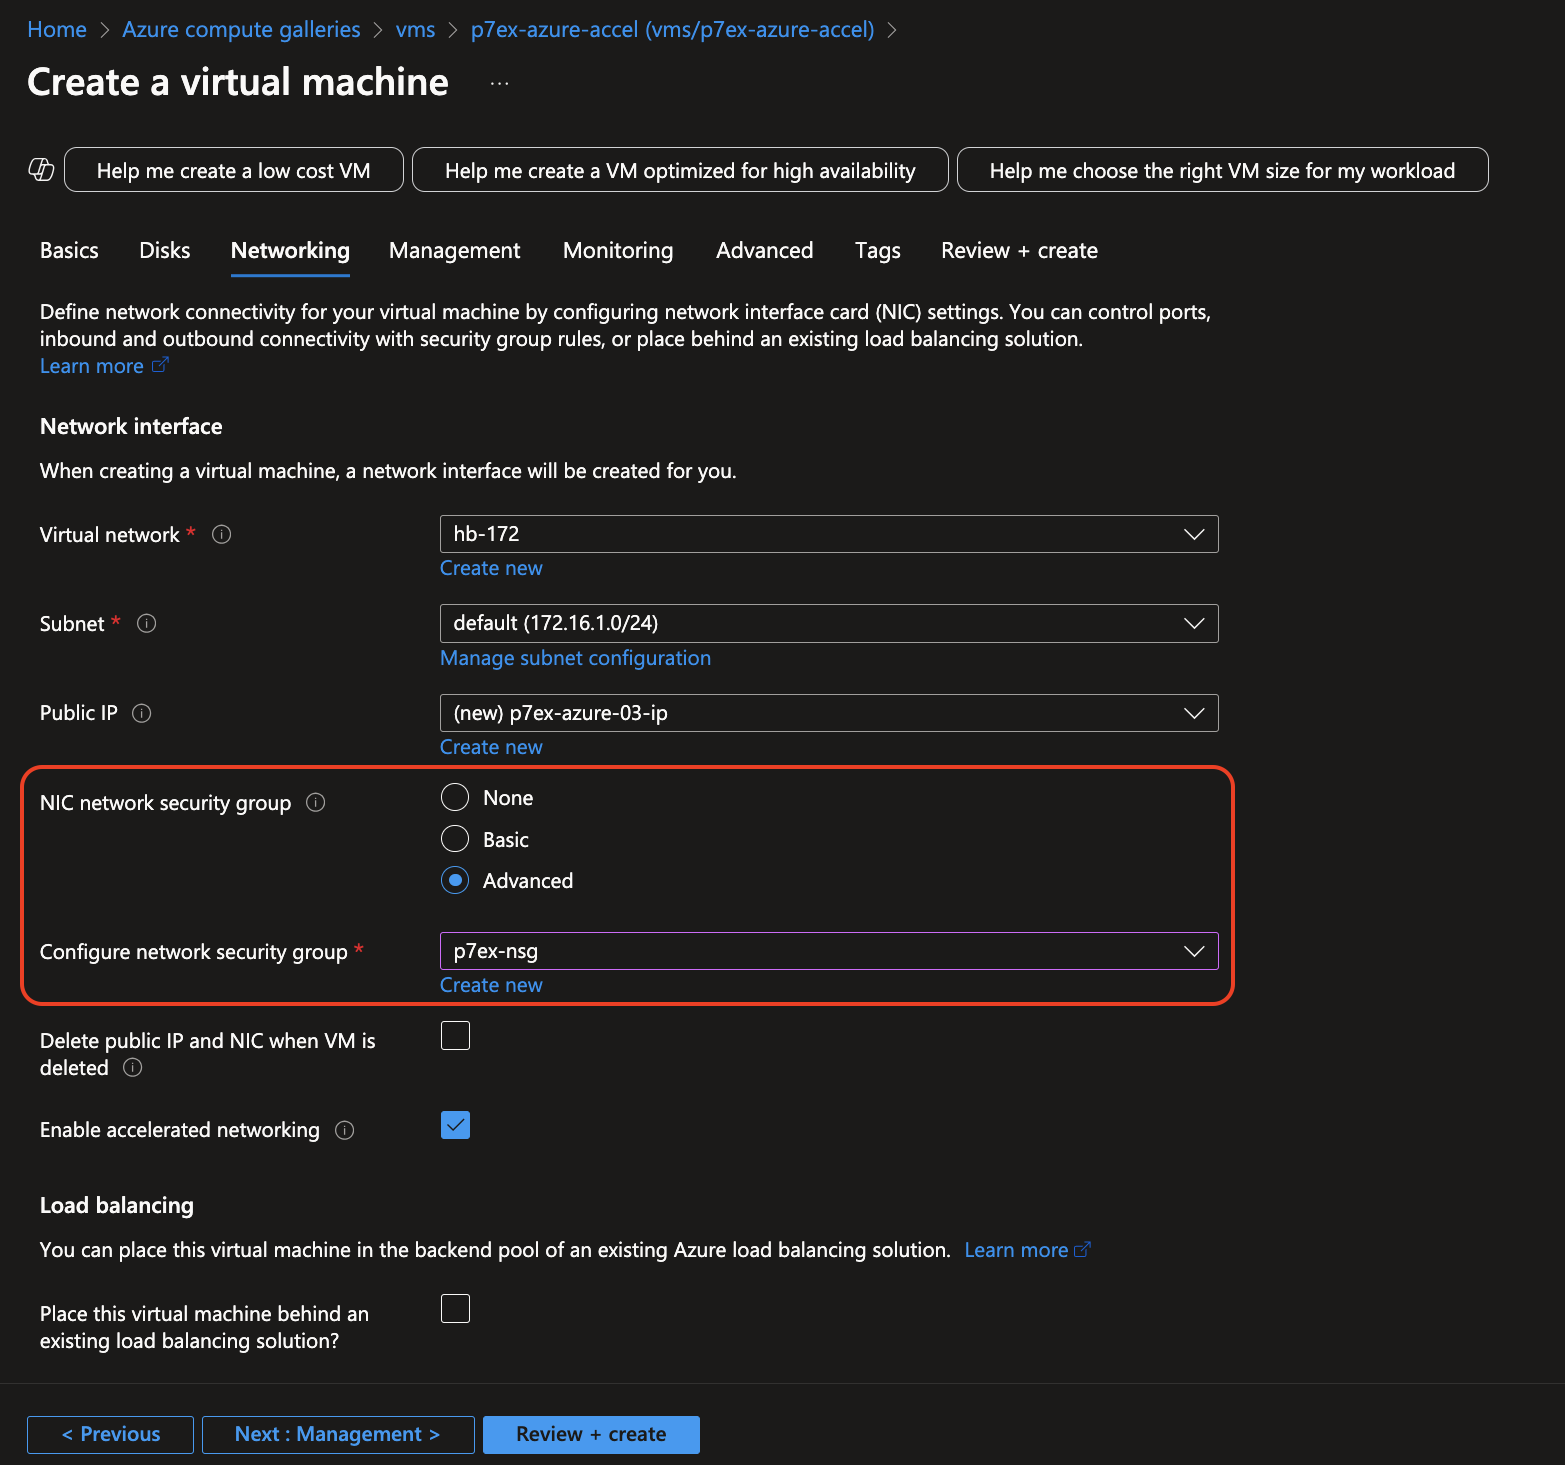
Task: Expand the p7ex-nsg security group dropdown
Action: [x=828, y=951]
